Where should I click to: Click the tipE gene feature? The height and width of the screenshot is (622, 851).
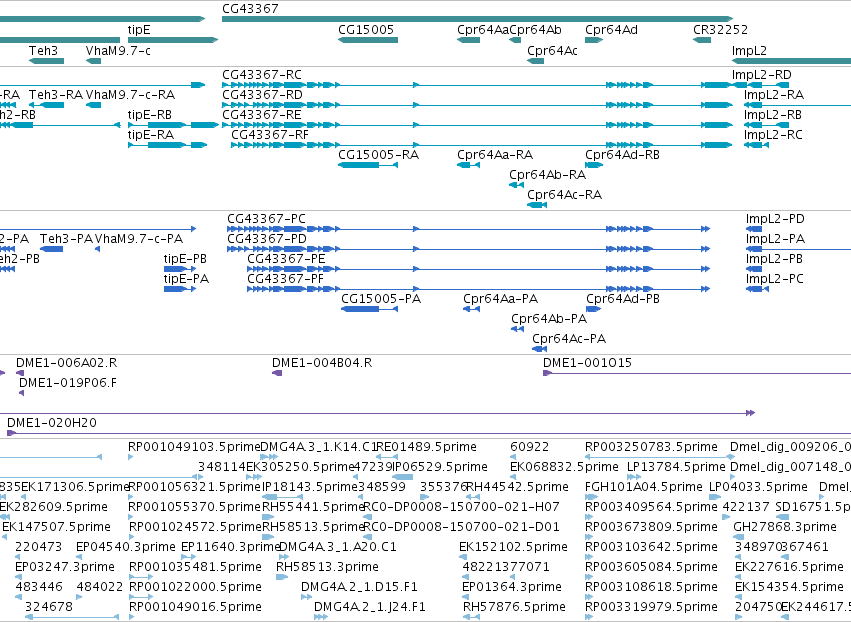click(x=173, y=40)
